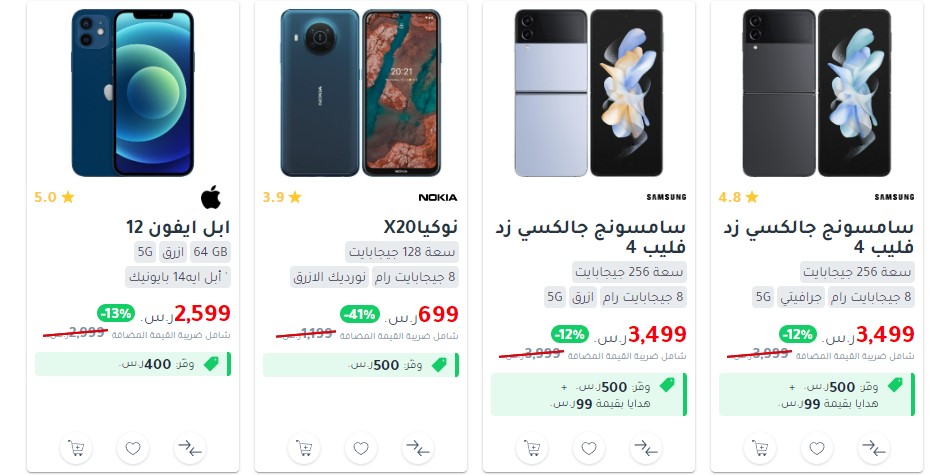Open the graphite Galaxy Z Flip 4 image
Viewport: 942px width, 475px height.
[x=817, y=92]
